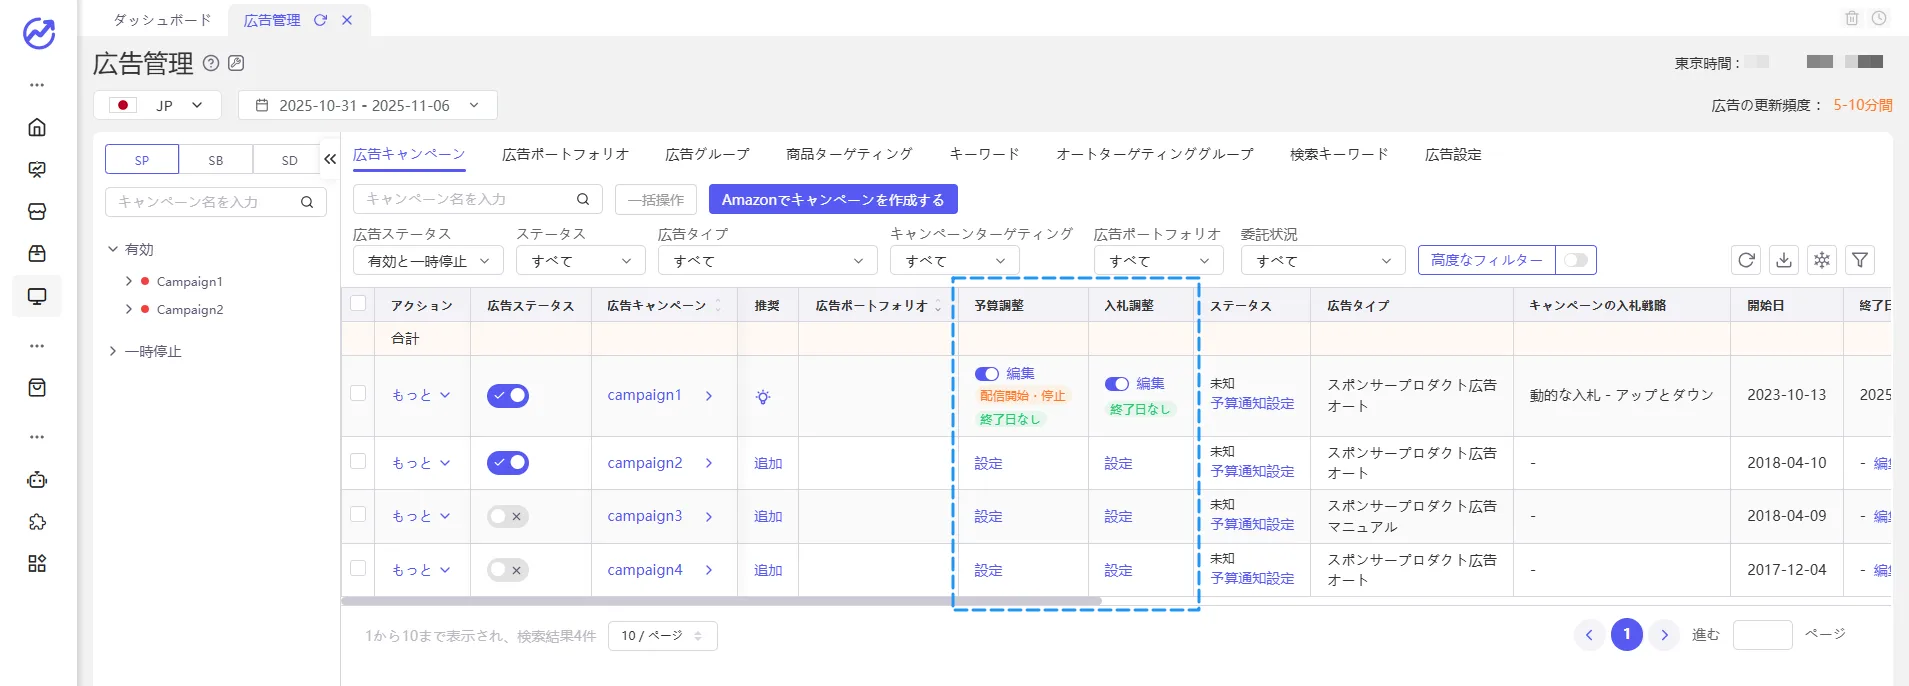Select all rows with the header checkbox
The height and width of the screenshot is (686, 1909).
(358, 304)
